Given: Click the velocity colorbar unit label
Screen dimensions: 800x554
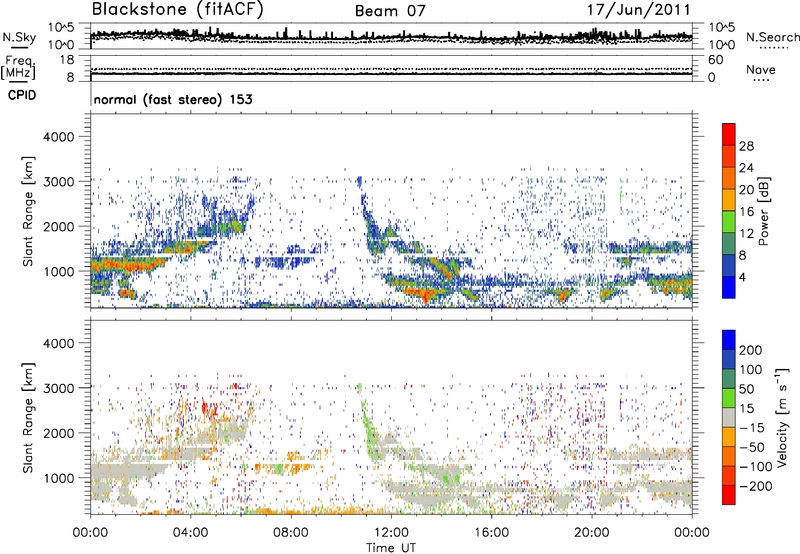Looking at the screenshot, I should [782, 417].
